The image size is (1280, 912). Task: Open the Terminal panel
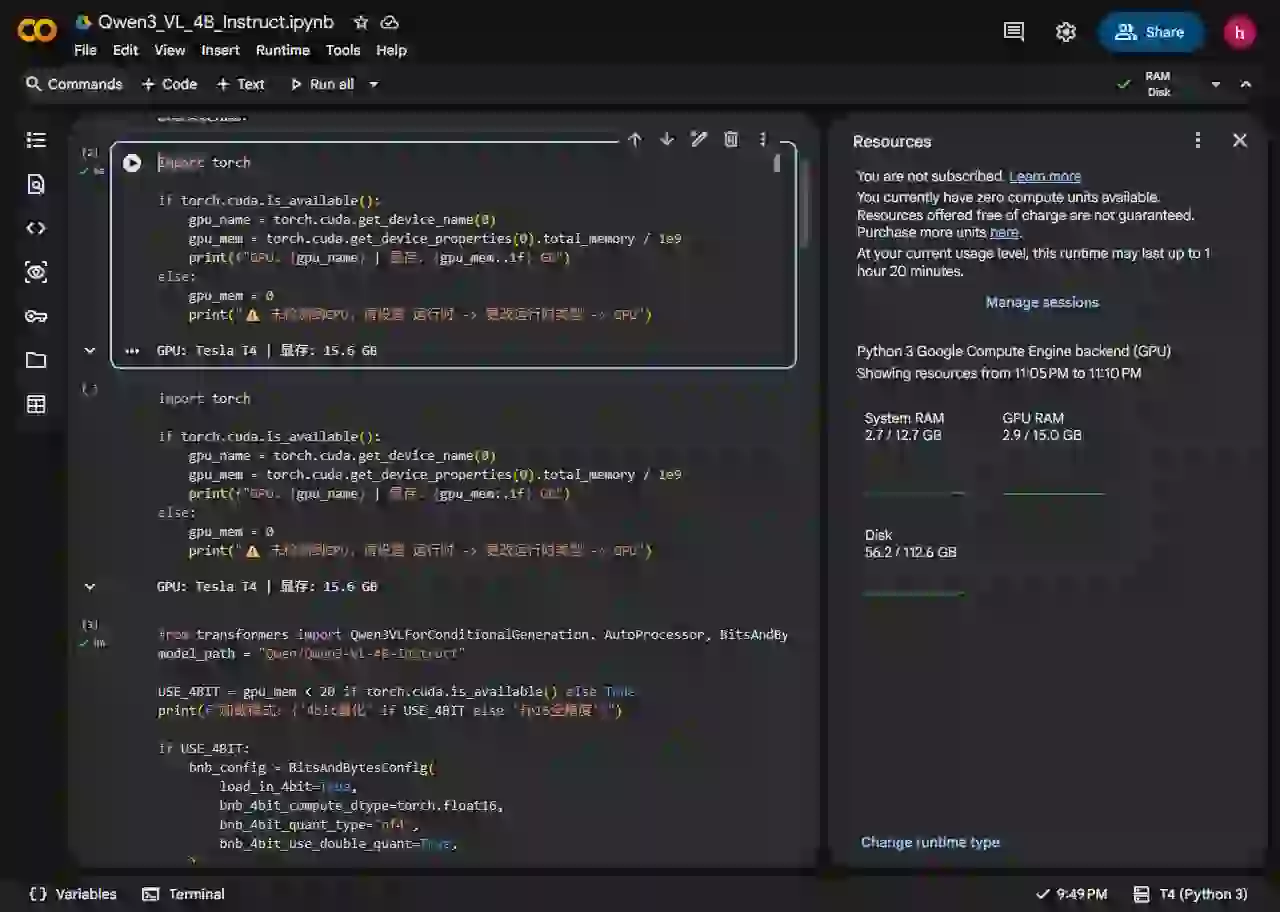pyautogui.click(x=183, y=894)
